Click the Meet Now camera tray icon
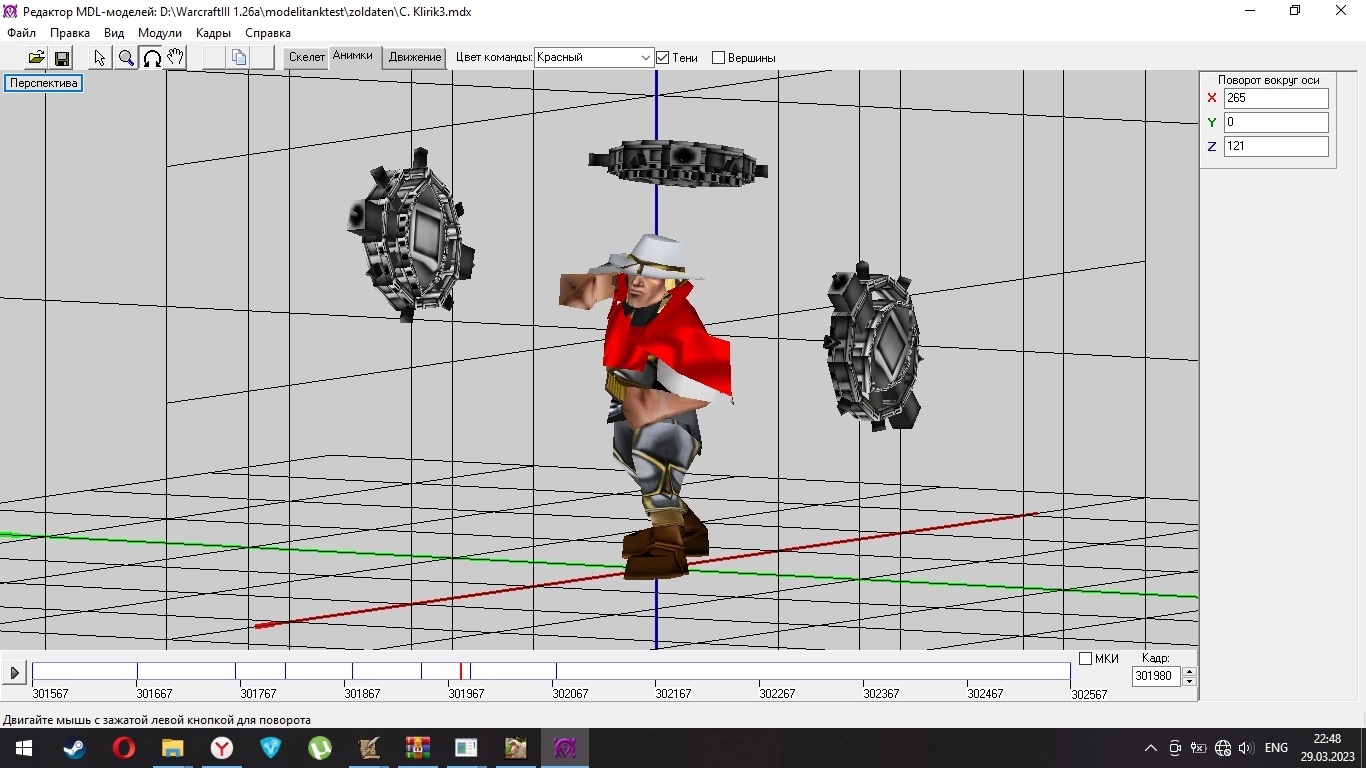Viewport: 1366px width, 768px height. pos(1175,748)
